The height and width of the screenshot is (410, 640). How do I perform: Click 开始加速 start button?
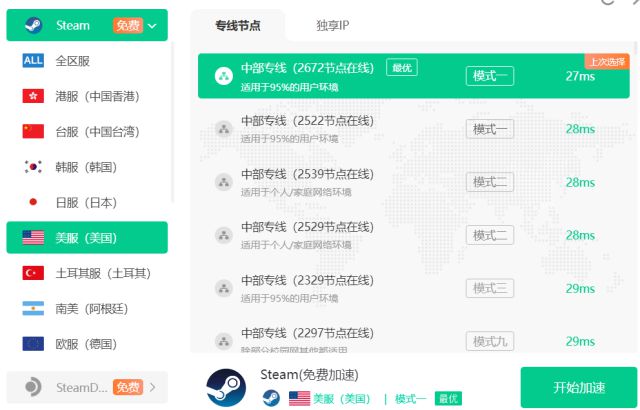tap(579, 387)
